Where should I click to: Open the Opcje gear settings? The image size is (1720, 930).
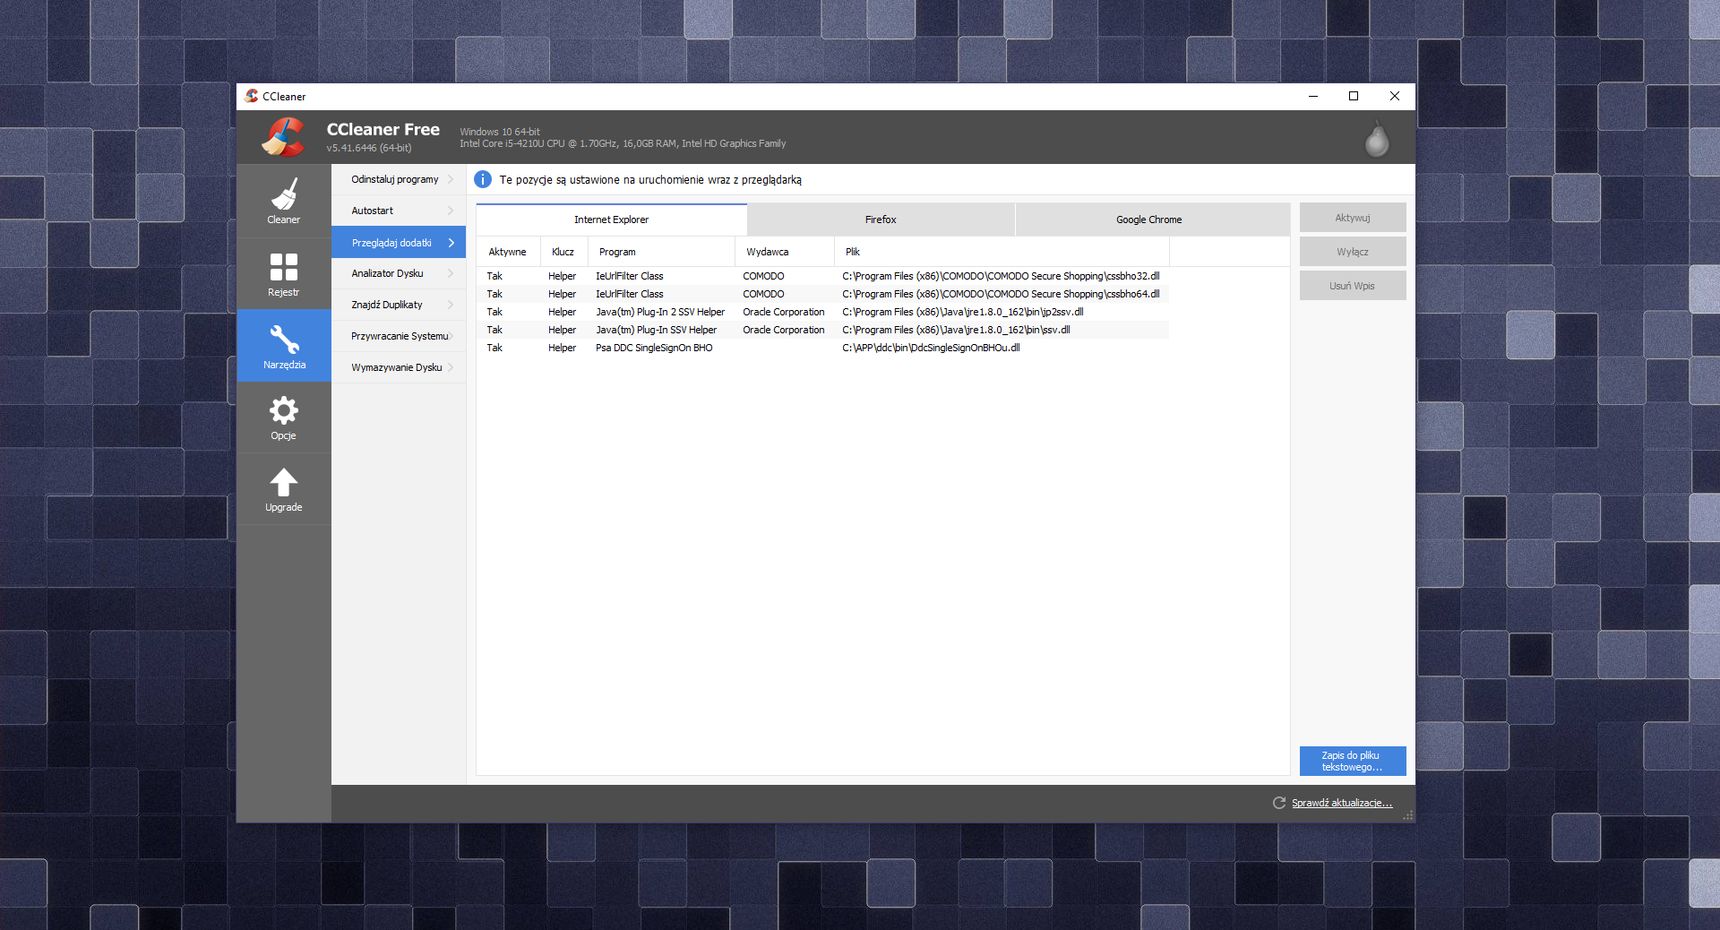pyautogui.click(x=284, y=417)
